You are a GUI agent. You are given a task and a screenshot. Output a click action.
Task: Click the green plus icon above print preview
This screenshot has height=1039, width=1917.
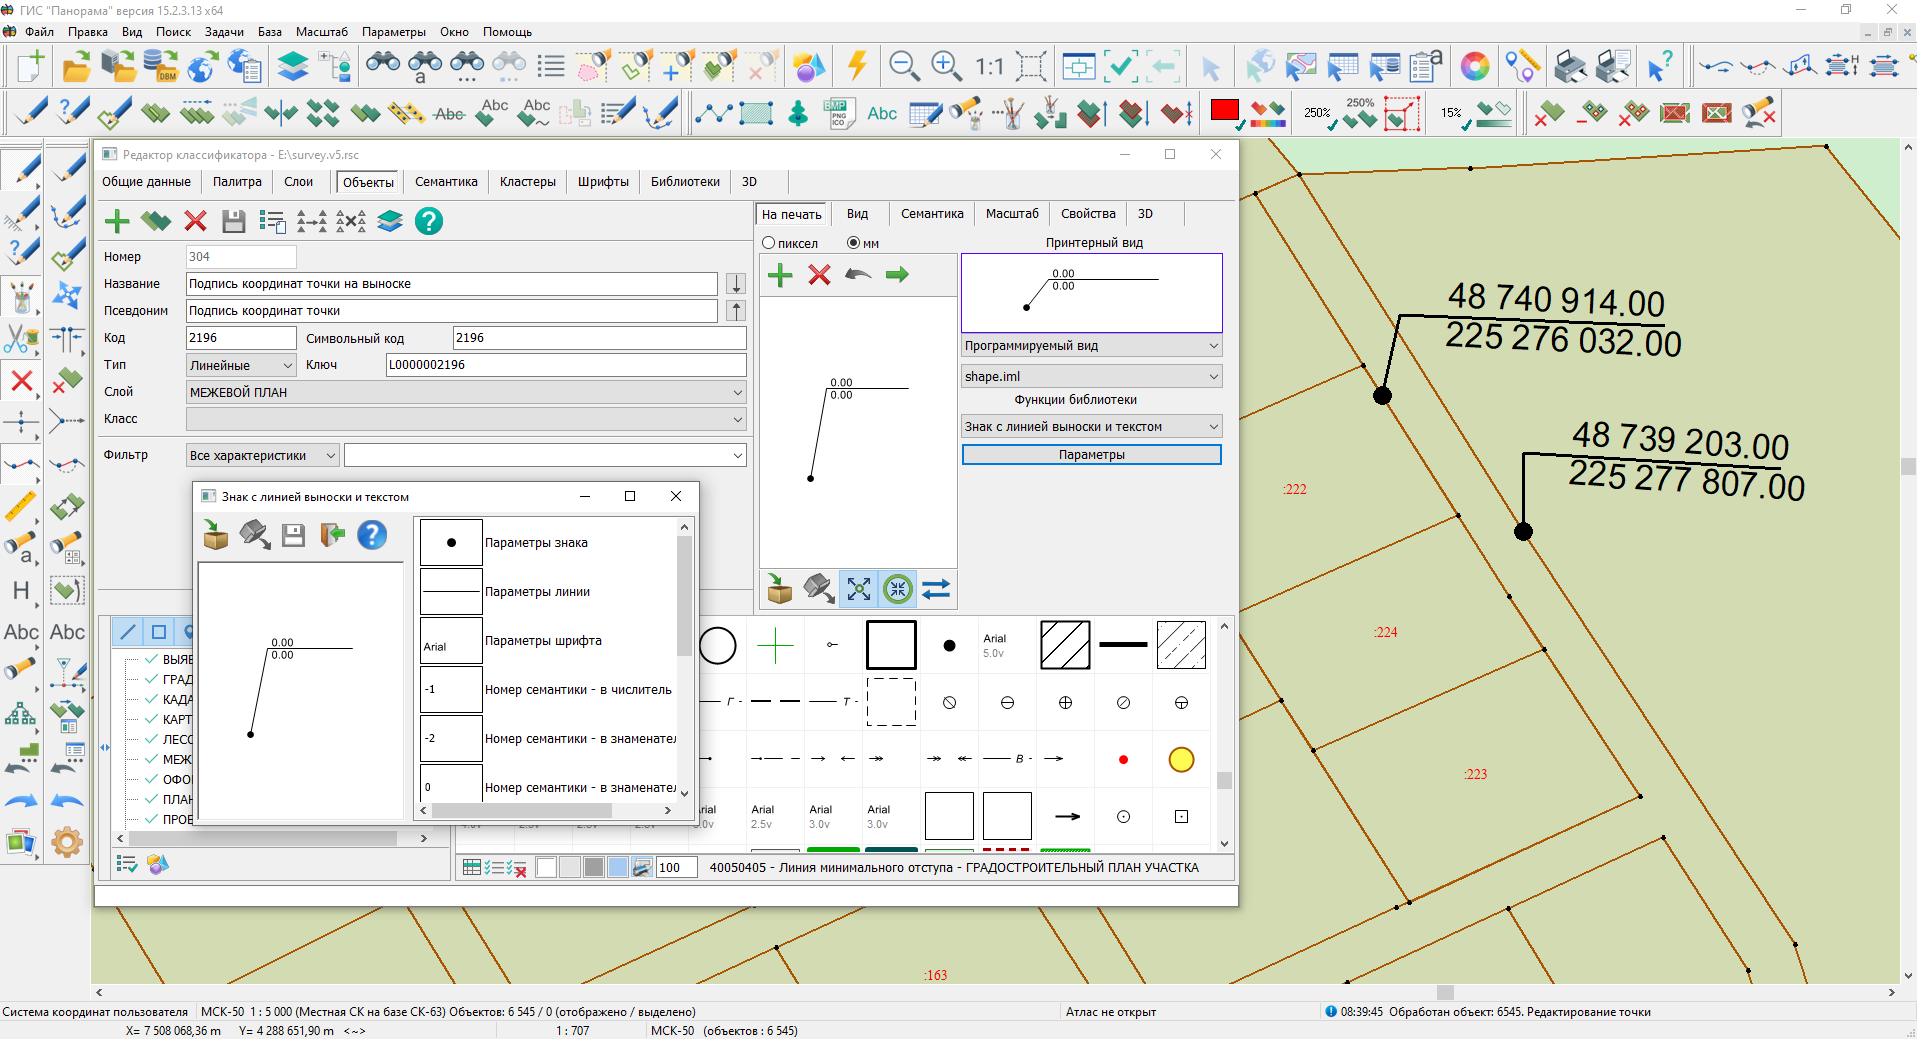780,275
